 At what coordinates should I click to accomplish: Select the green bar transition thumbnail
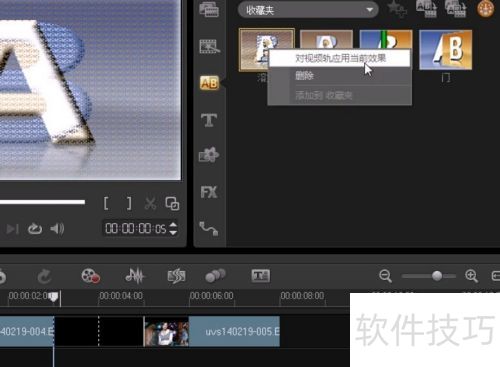click(x=386, y=39)
